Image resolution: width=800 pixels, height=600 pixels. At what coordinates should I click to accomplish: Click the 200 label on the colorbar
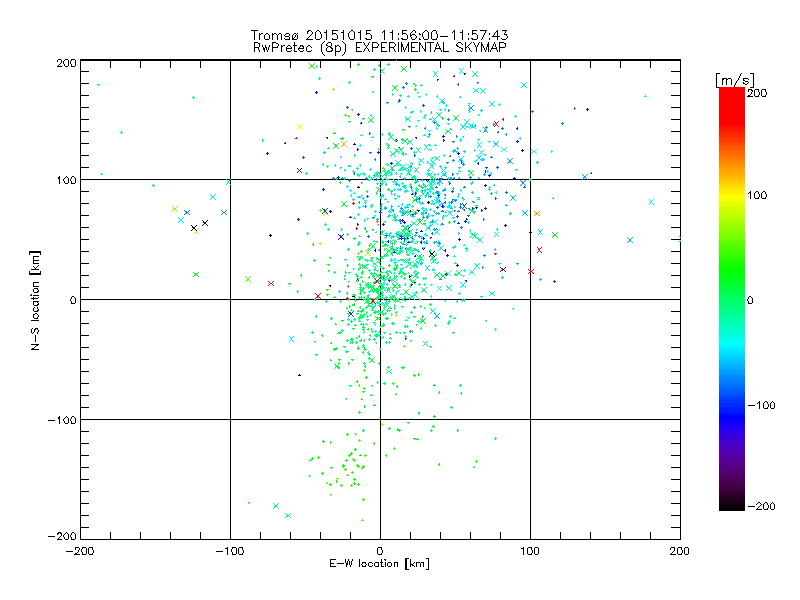[x=757, y=93]
